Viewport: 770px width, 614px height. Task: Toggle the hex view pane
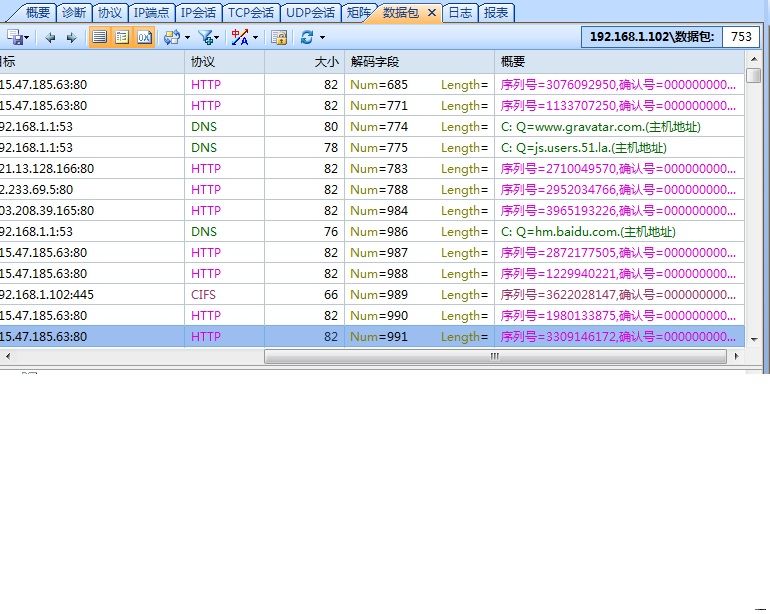click(x=144, y=37)
